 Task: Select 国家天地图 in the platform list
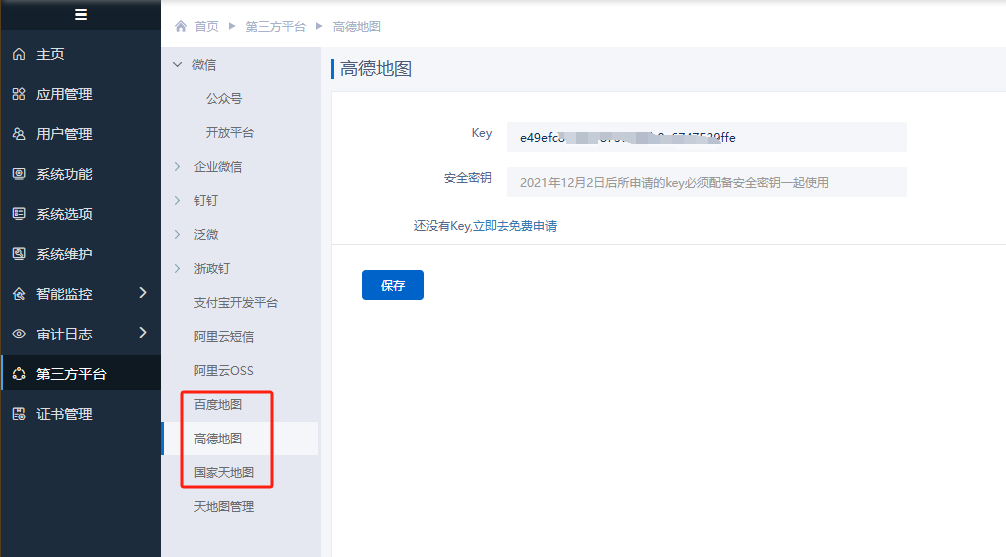224,473
